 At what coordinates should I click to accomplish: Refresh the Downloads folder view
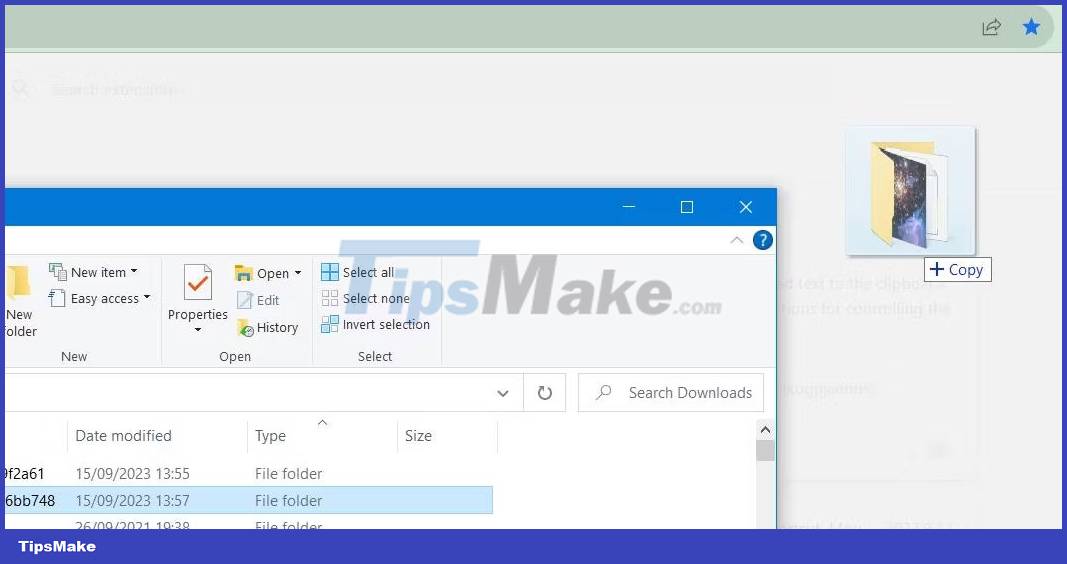[x=544, y=393]
